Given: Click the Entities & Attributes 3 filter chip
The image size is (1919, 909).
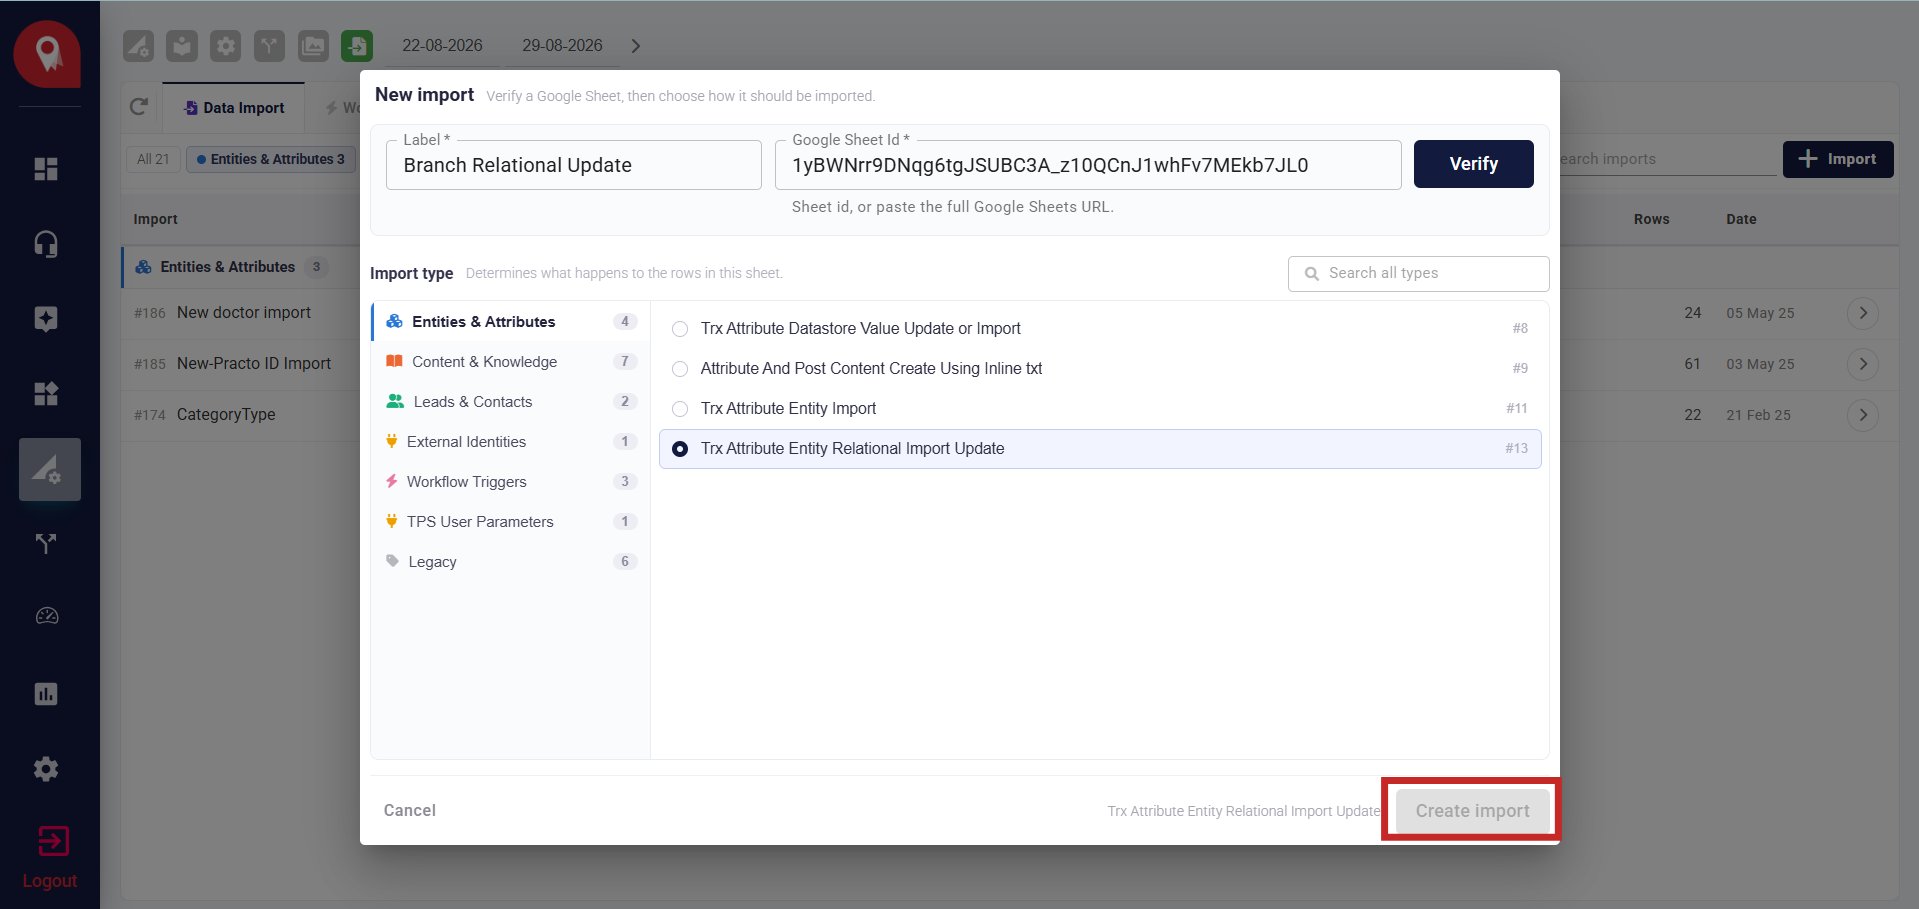Looking at the screenshot, I should pos(271,159).
